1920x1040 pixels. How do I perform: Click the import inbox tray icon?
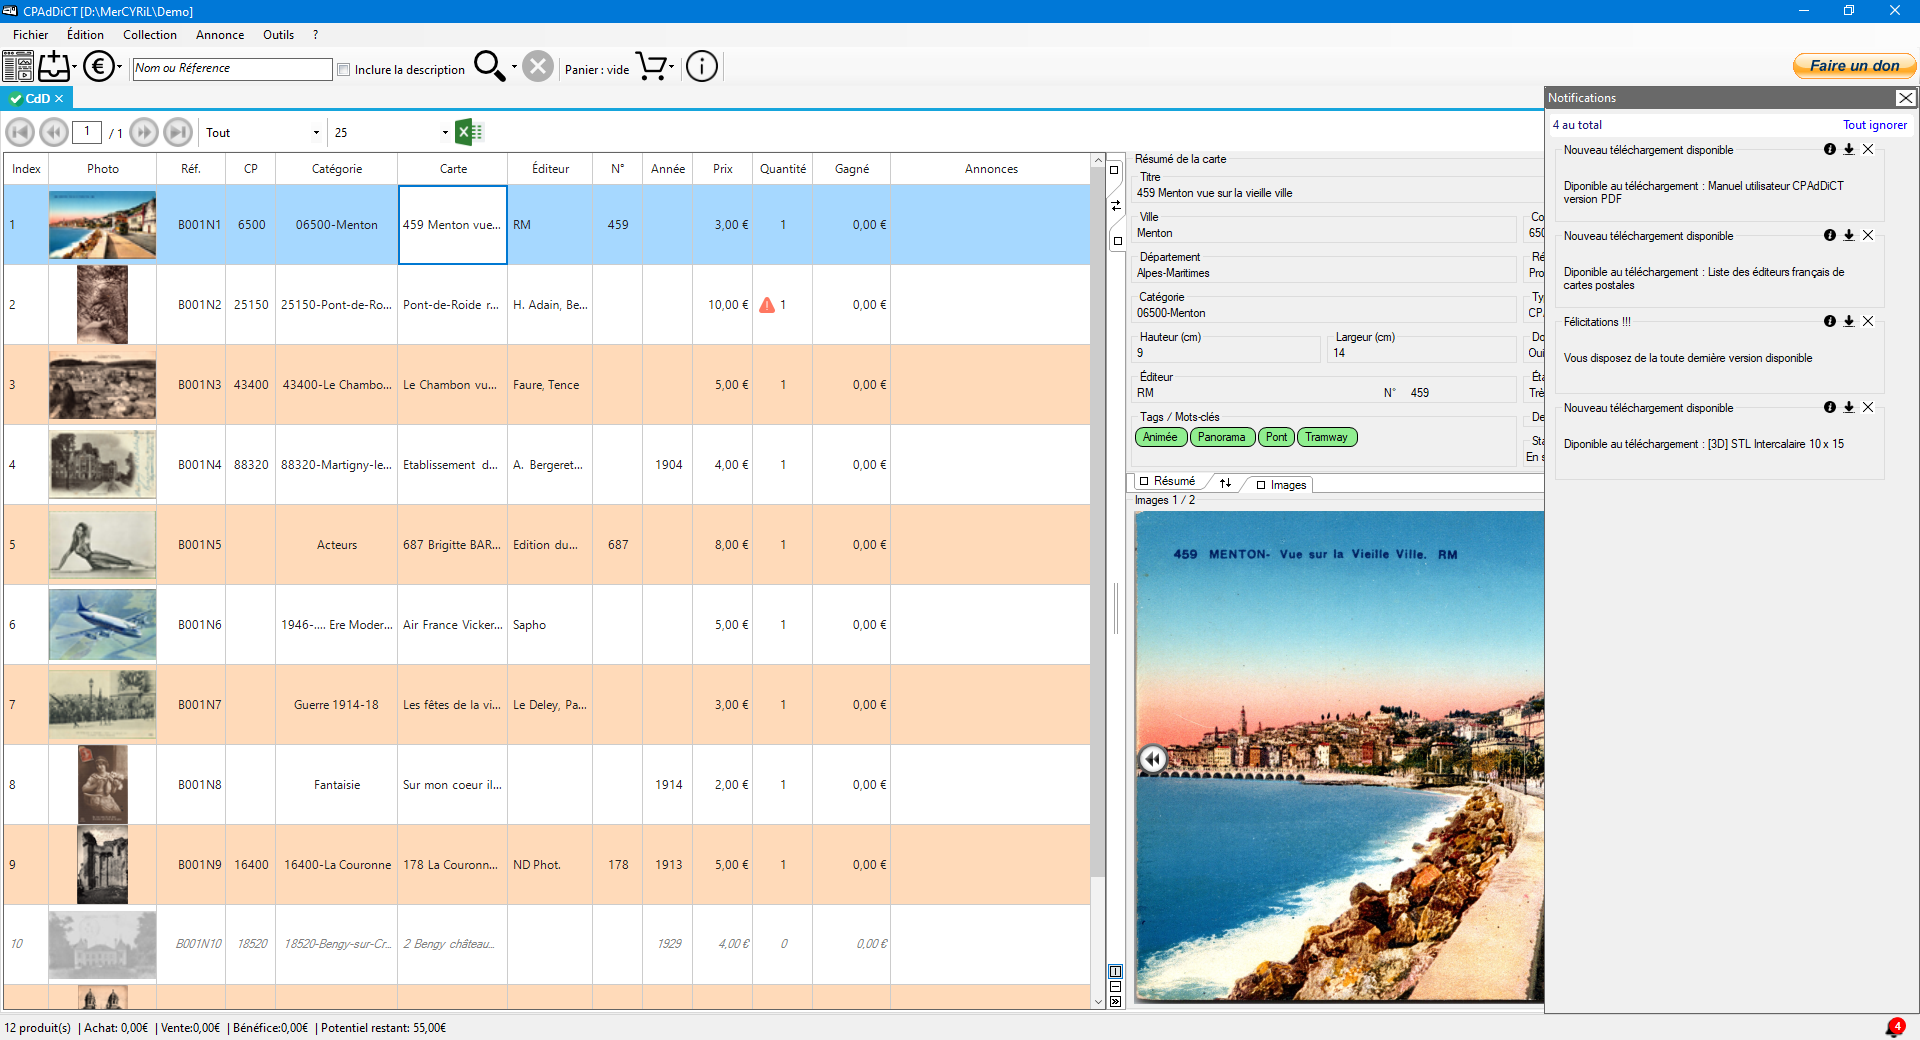54,67
